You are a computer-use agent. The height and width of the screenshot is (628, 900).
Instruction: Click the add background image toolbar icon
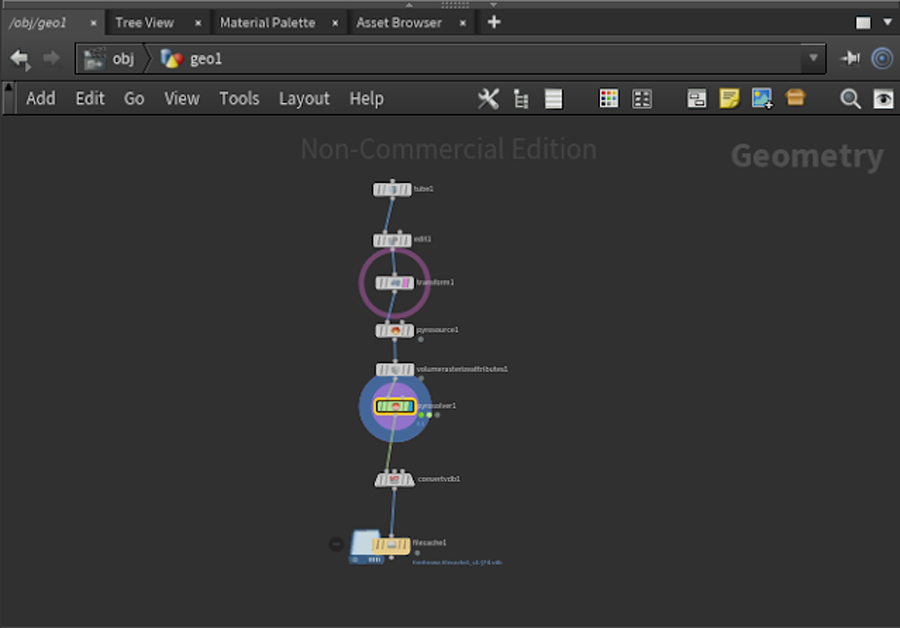pyautogui.click(x=762, y=99)
